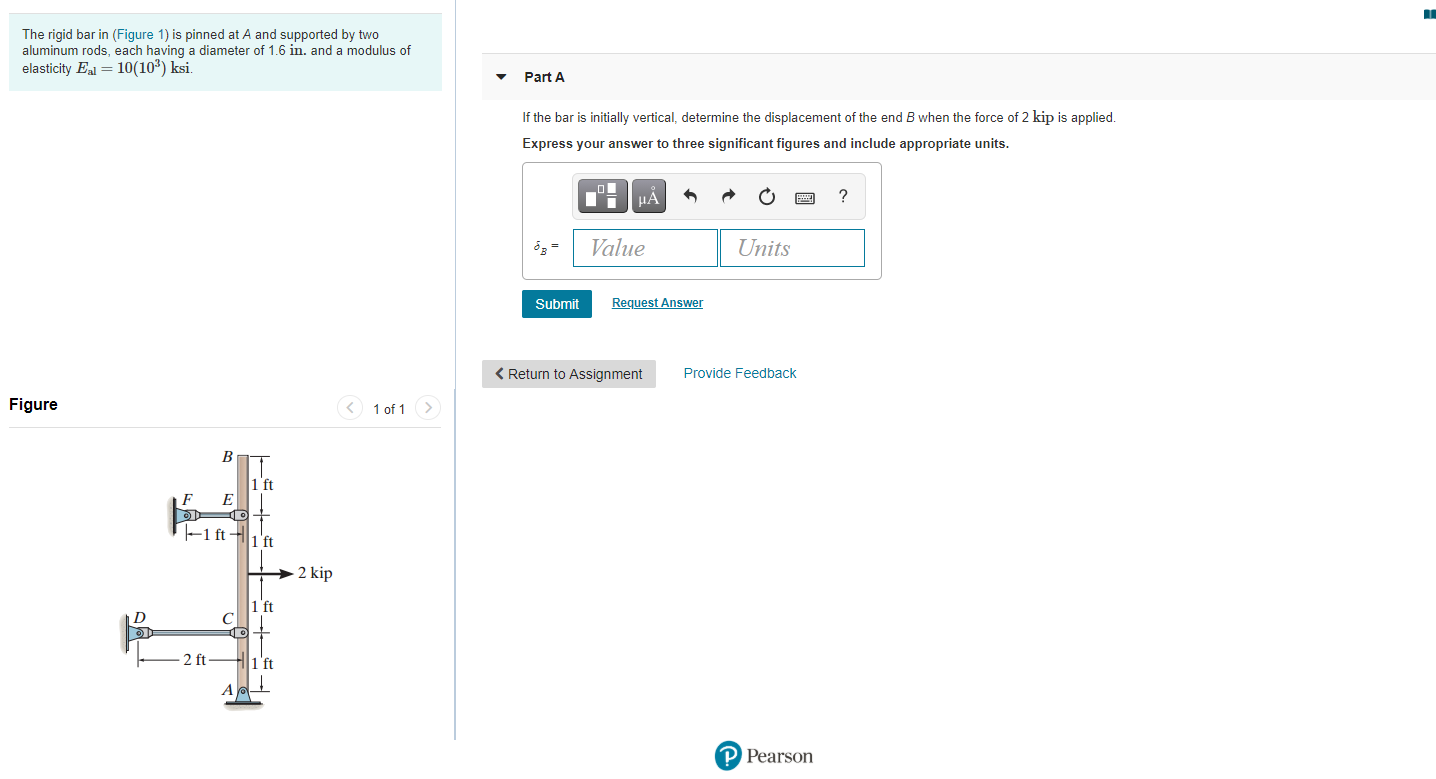Open help via the question mark icon
Screen dimensions: 1436x779
pyautogui.click(x=842, y=196)
